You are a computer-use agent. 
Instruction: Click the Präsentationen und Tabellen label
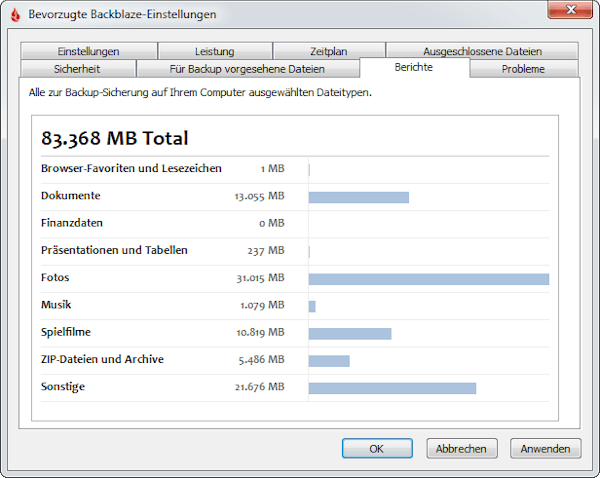click(x=114, y=250)
